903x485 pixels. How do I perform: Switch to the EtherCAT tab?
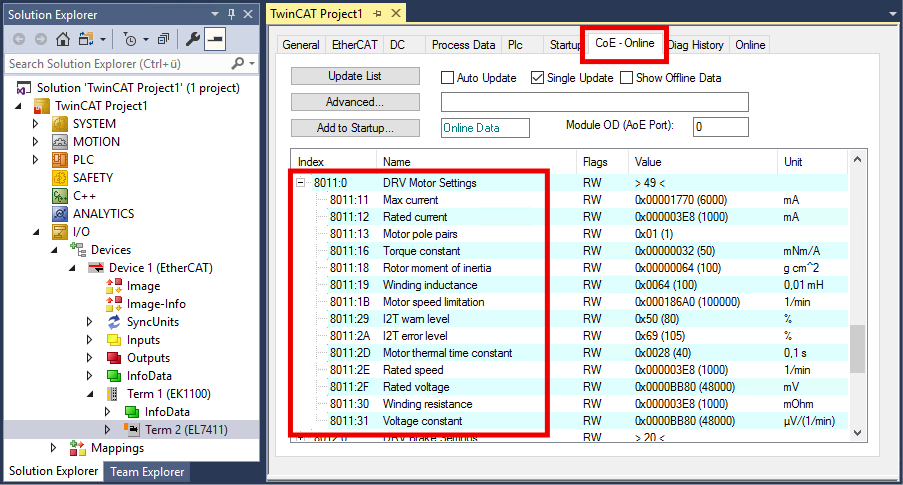coord(355,45)
